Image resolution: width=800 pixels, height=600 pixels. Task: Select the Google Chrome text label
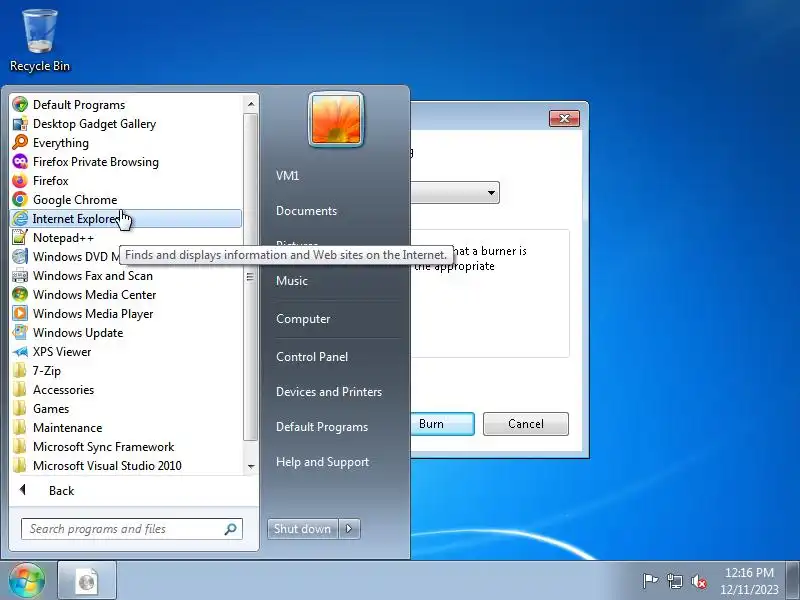(75, 200)
